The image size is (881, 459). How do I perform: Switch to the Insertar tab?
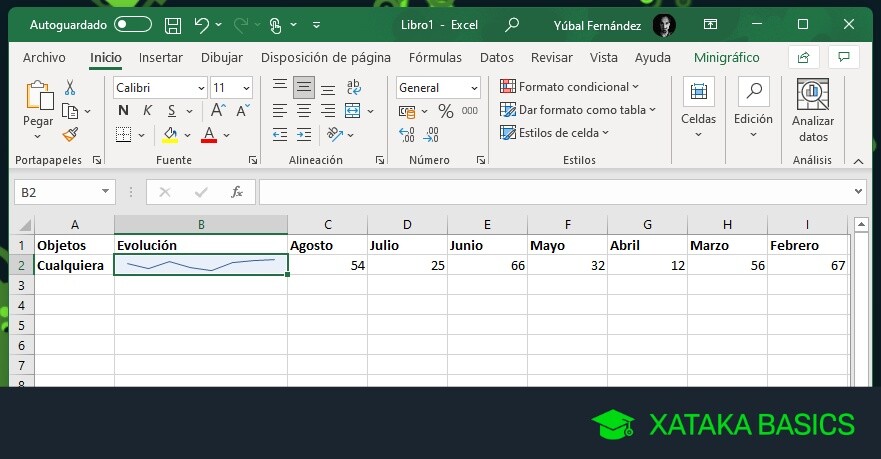click(161, 57)
